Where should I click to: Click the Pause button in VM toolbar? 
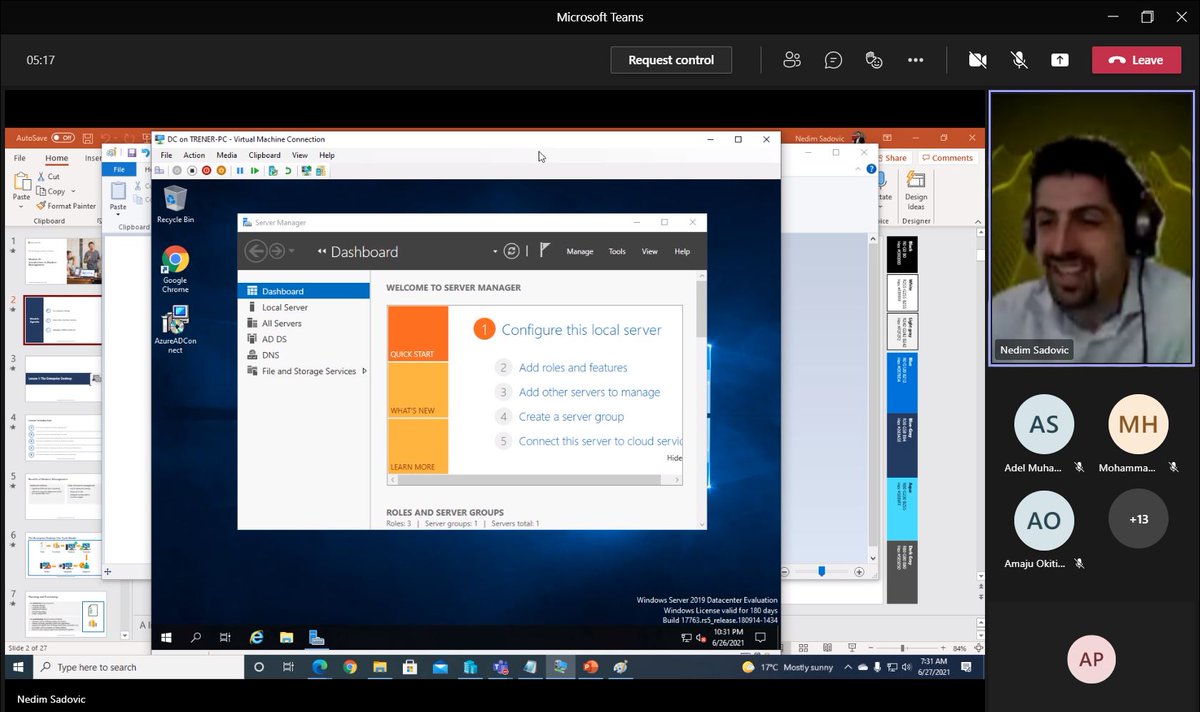[x=240, y=171]
